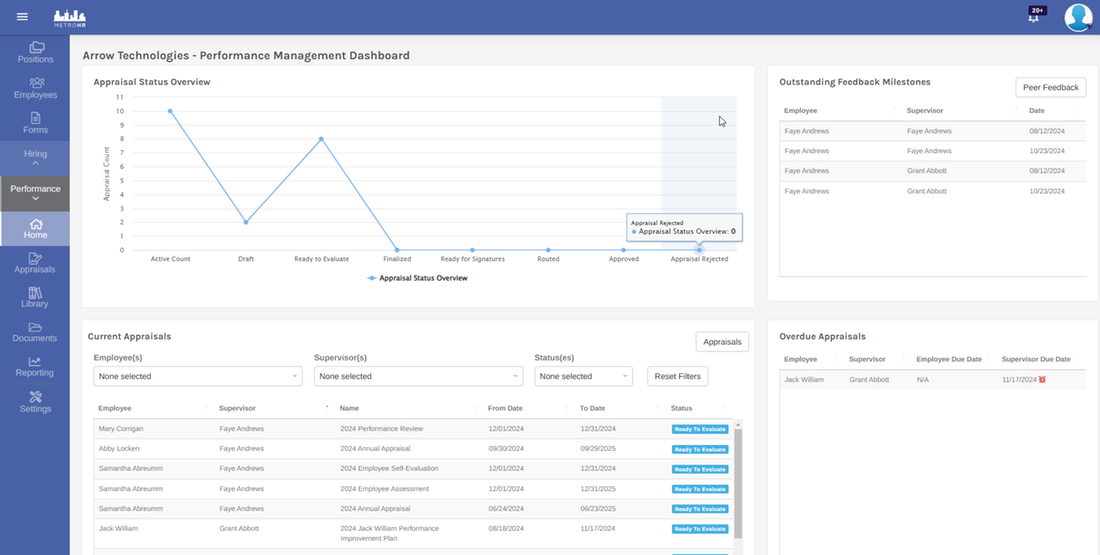Click the Appraisals button in Current Appraisals
Image resolution: width=1100 pixels, height=555 pixels.
[x=722, y=342]
